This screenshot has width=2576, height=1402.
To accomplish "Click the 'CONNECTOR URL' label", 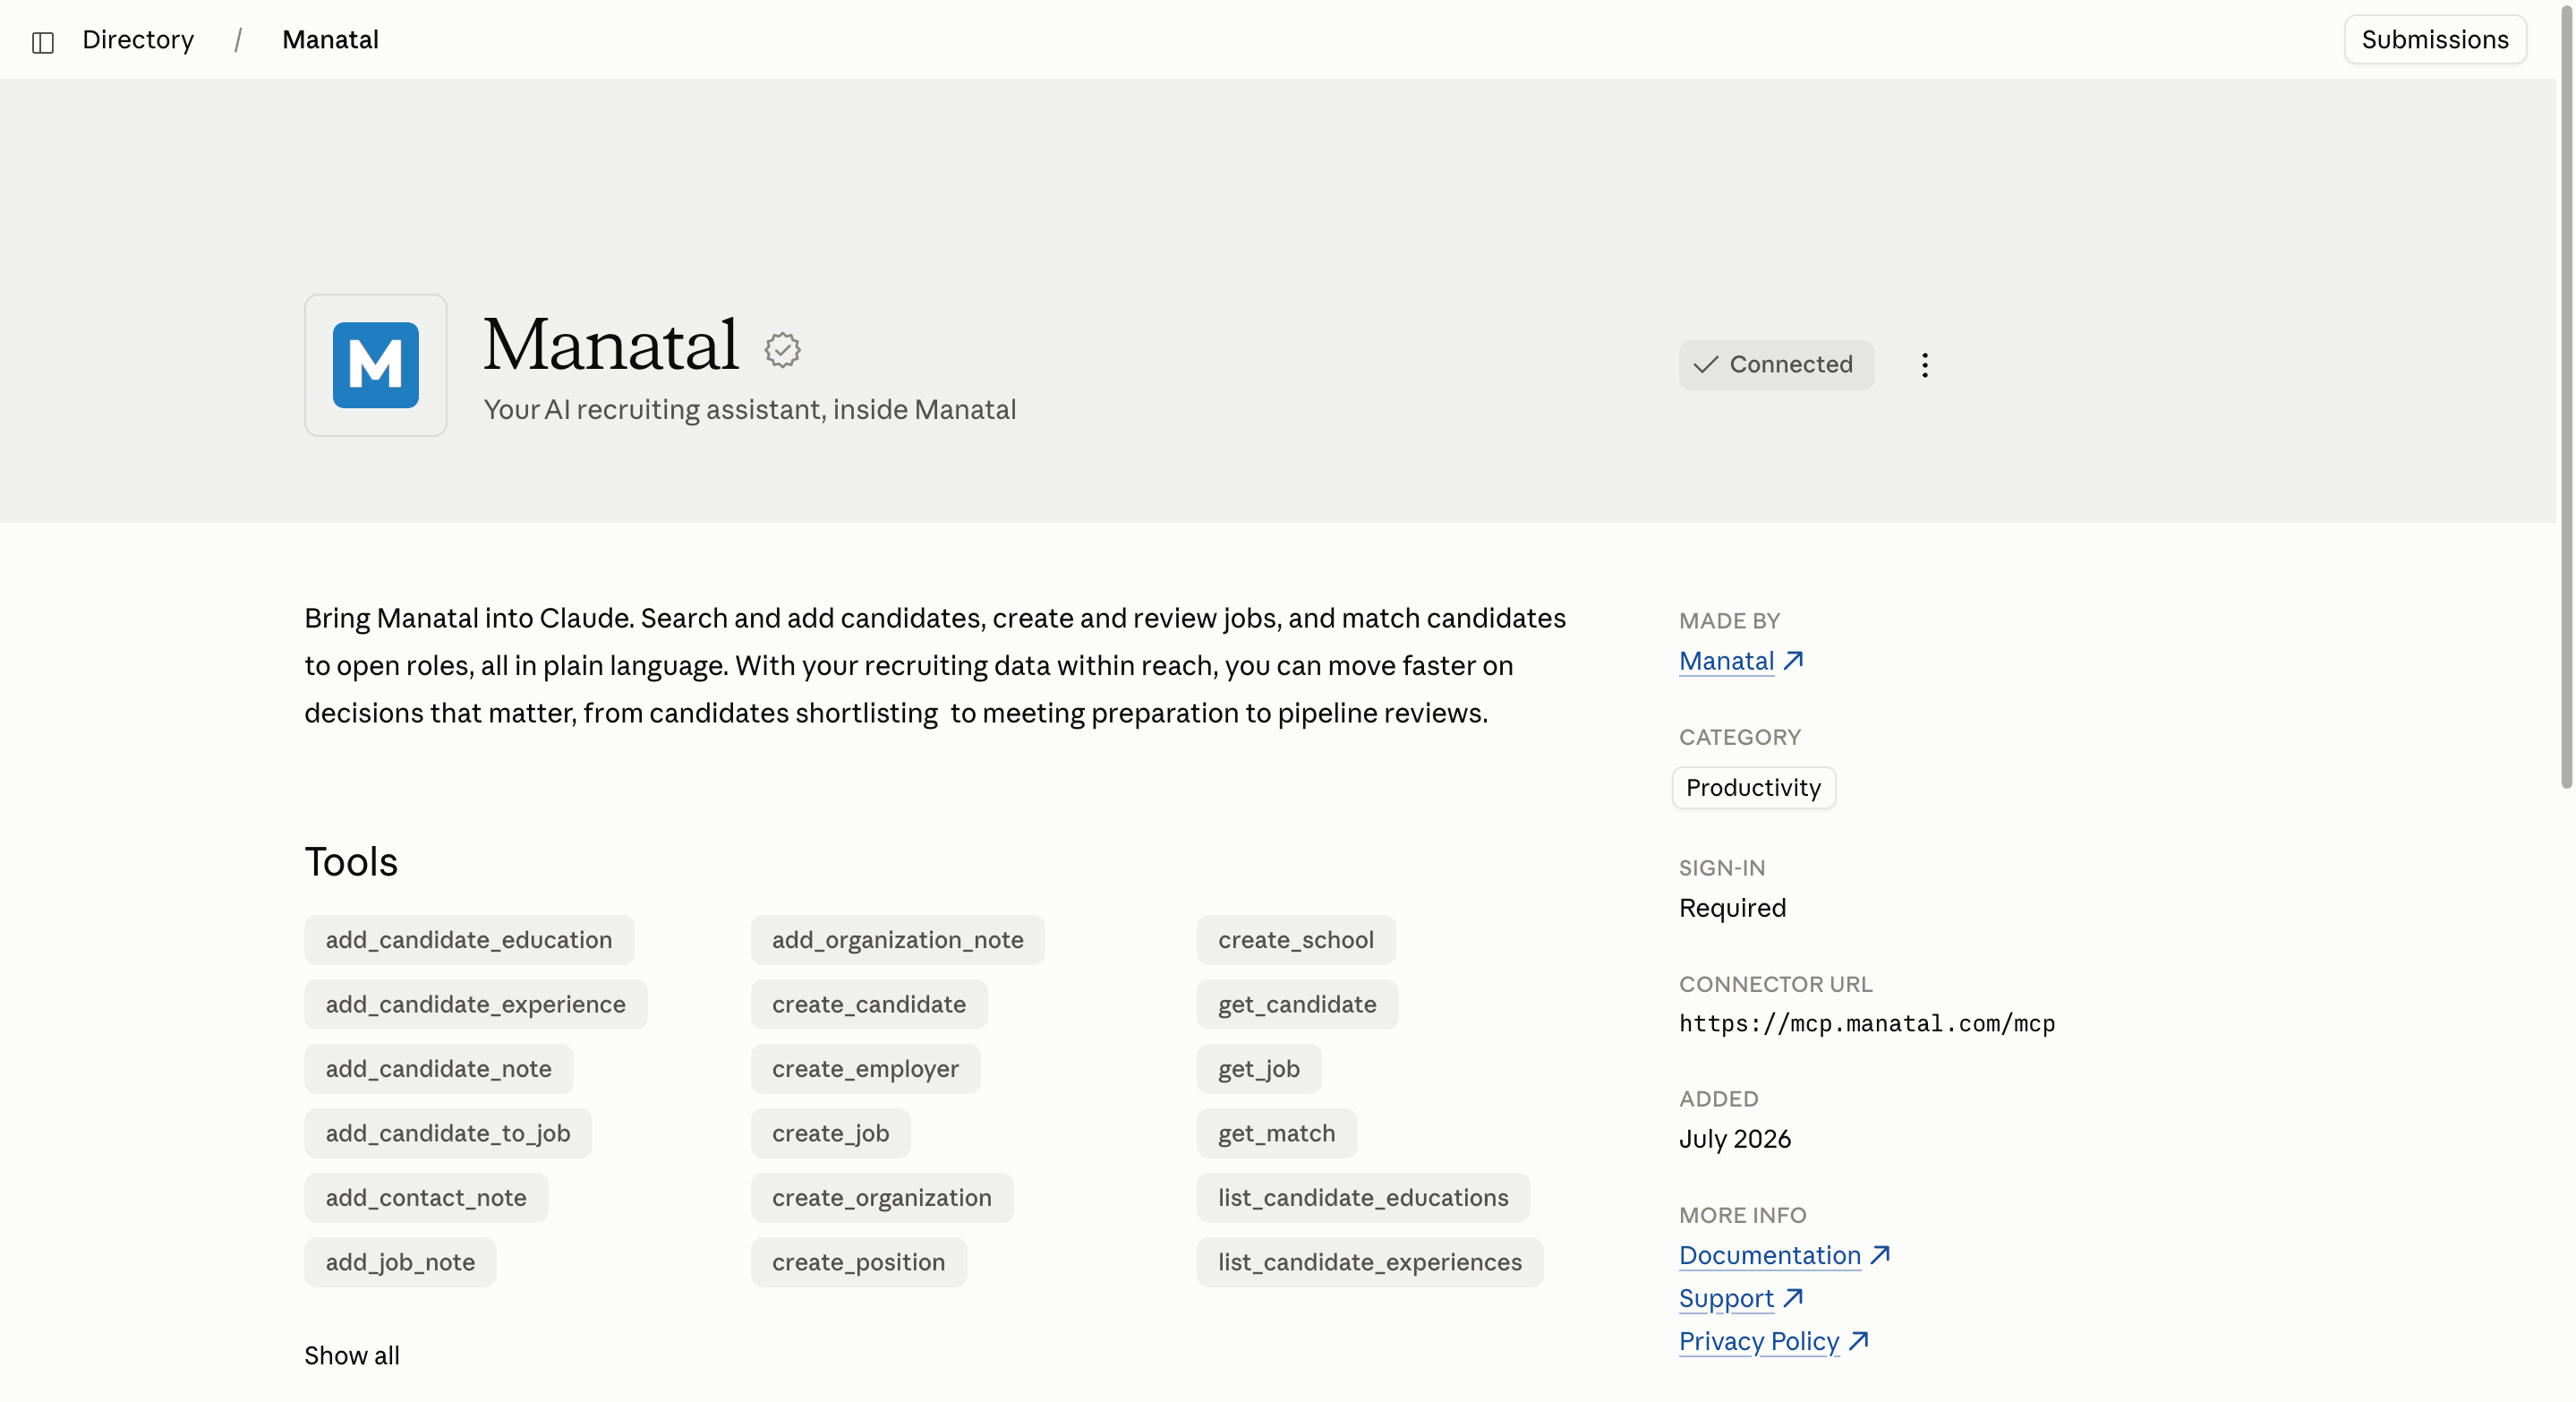I will (x=1775, y=984).
